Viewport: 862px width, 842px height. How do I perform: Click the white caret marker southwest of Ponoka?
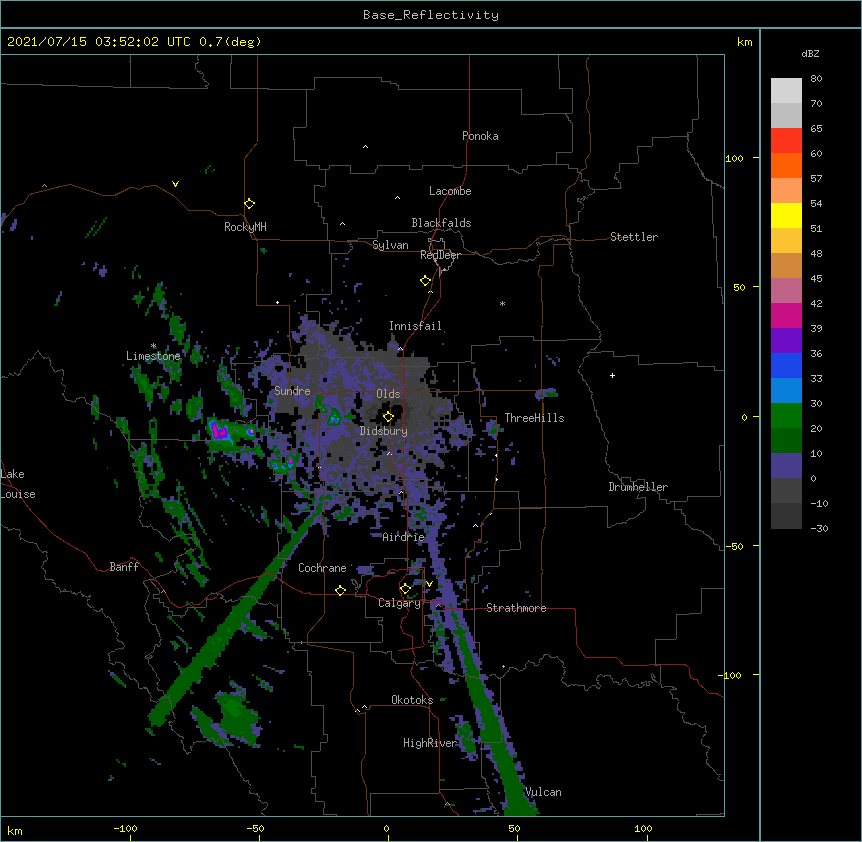pos(365,147)
